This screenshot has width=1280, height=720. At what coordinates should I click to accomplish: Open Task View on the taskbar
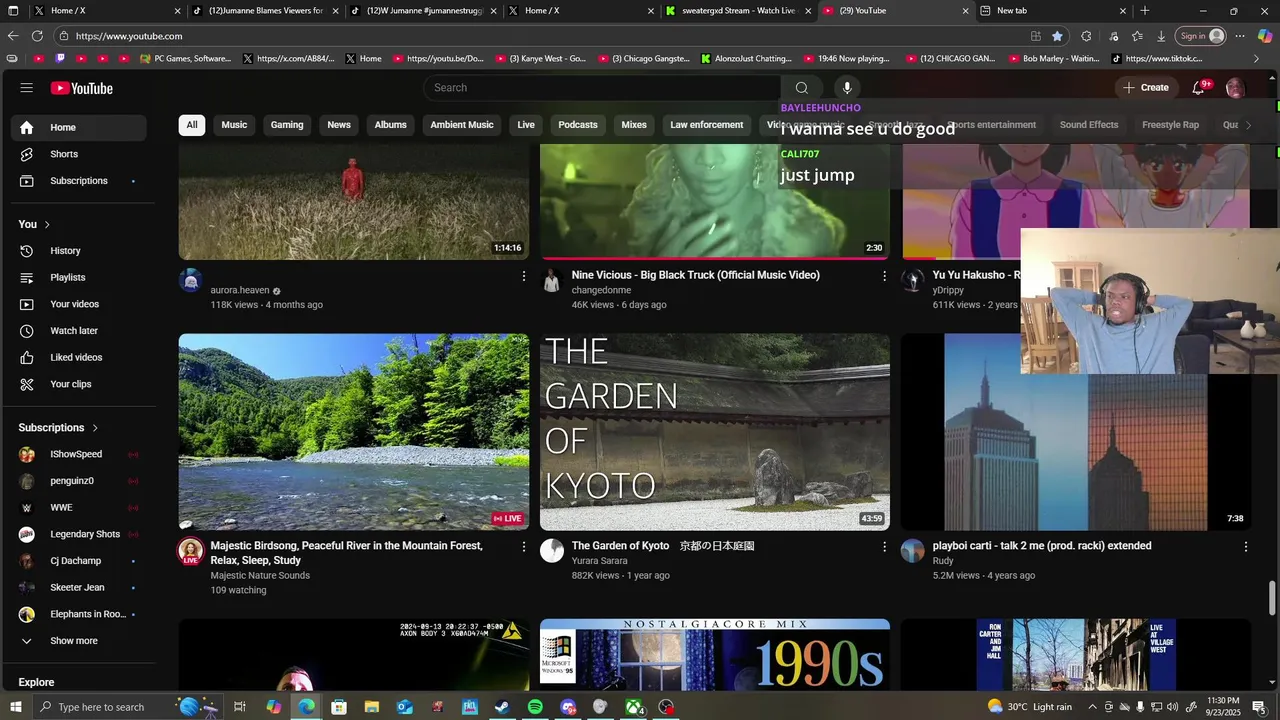pos(240,707)
